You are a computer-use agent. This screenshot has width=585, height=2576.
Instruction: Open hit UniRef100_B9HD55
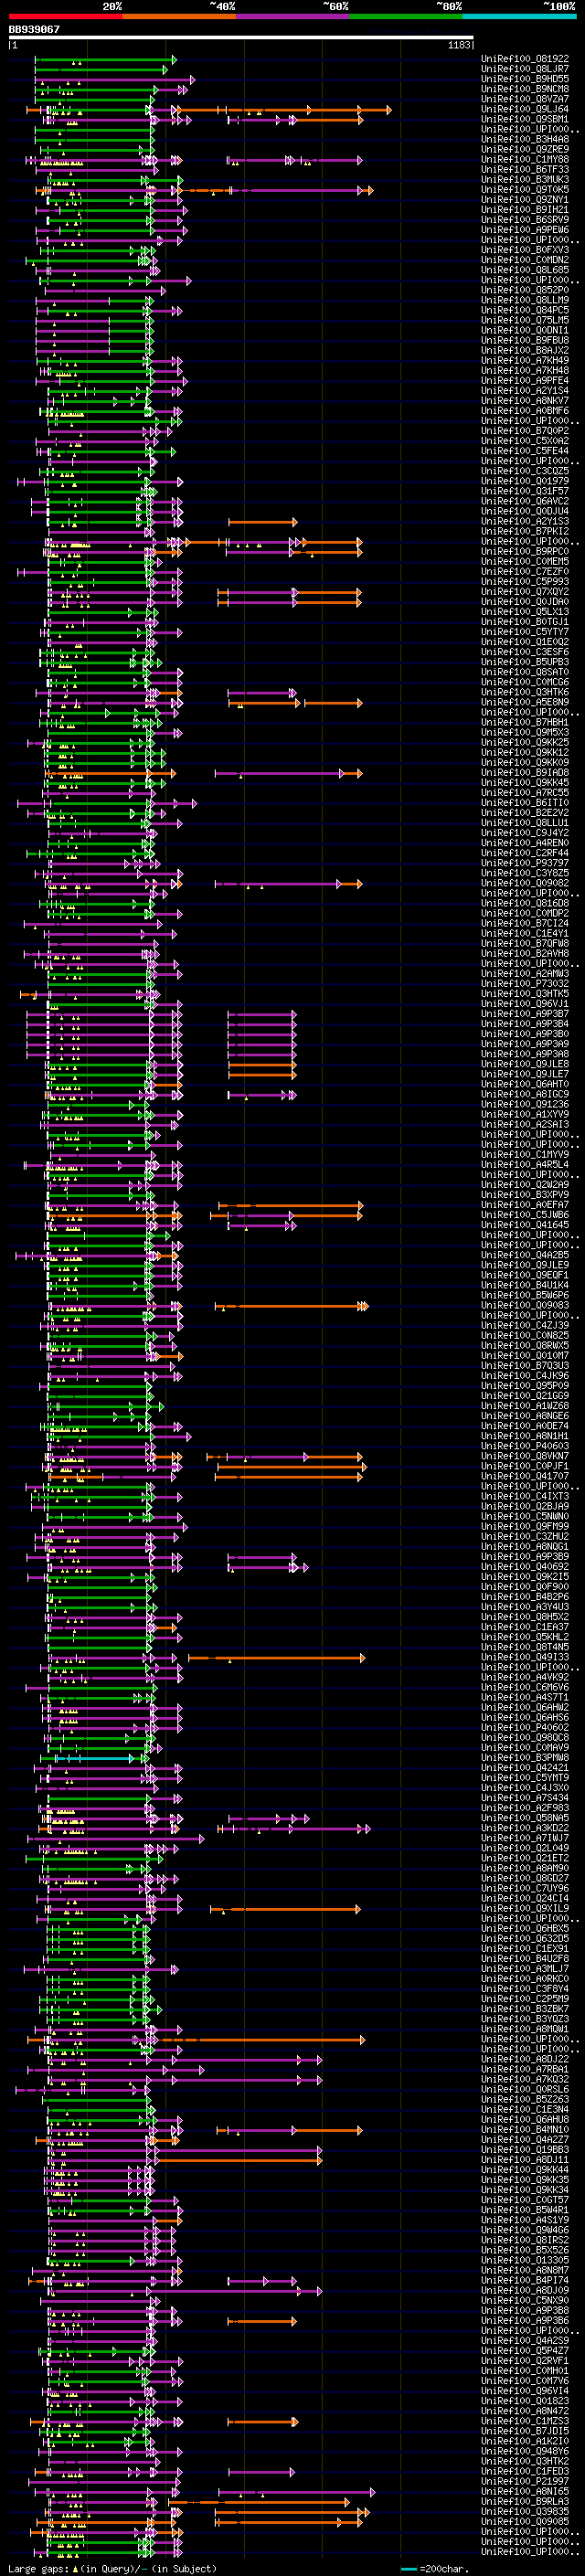tap(525, 79)
